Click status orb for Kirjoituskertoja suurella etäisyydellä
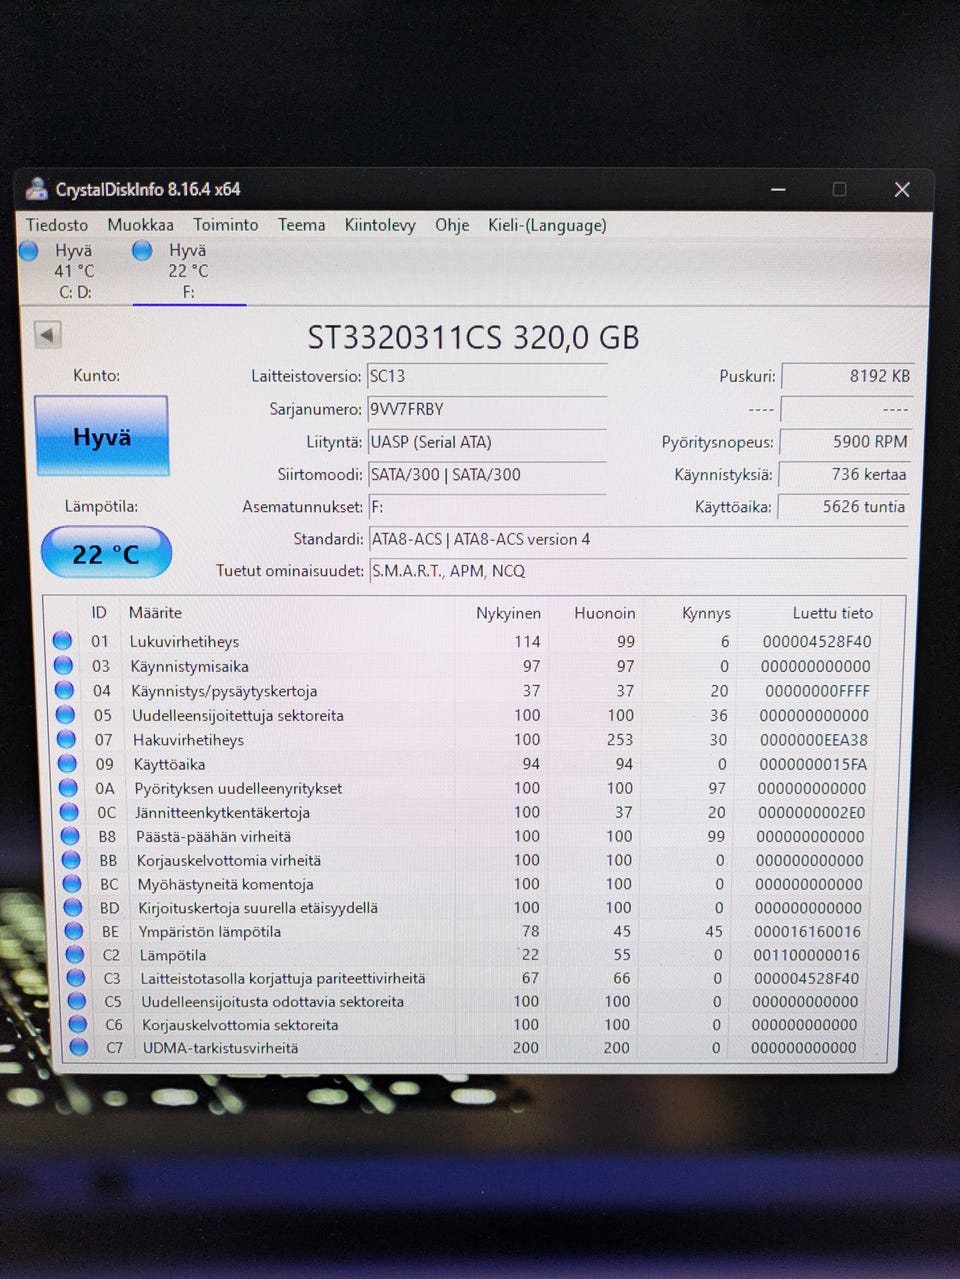This screenshot has height=1279, width=960. pos(73,908)
